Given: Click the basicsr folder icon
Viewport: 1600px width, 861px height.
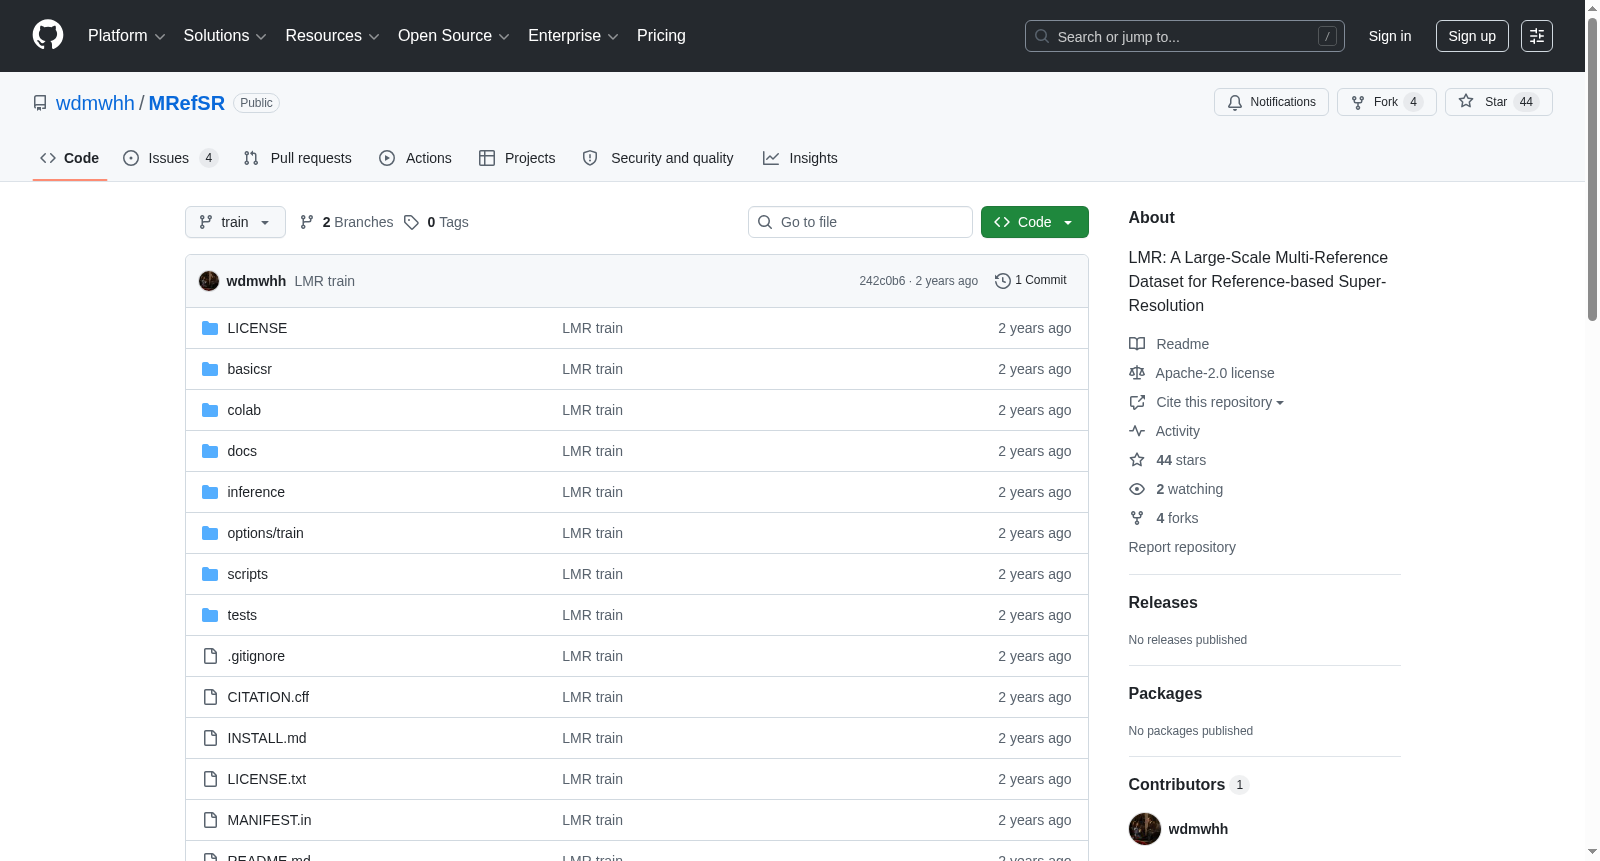Looking at the screenshot, I should [x=210, y=369].
